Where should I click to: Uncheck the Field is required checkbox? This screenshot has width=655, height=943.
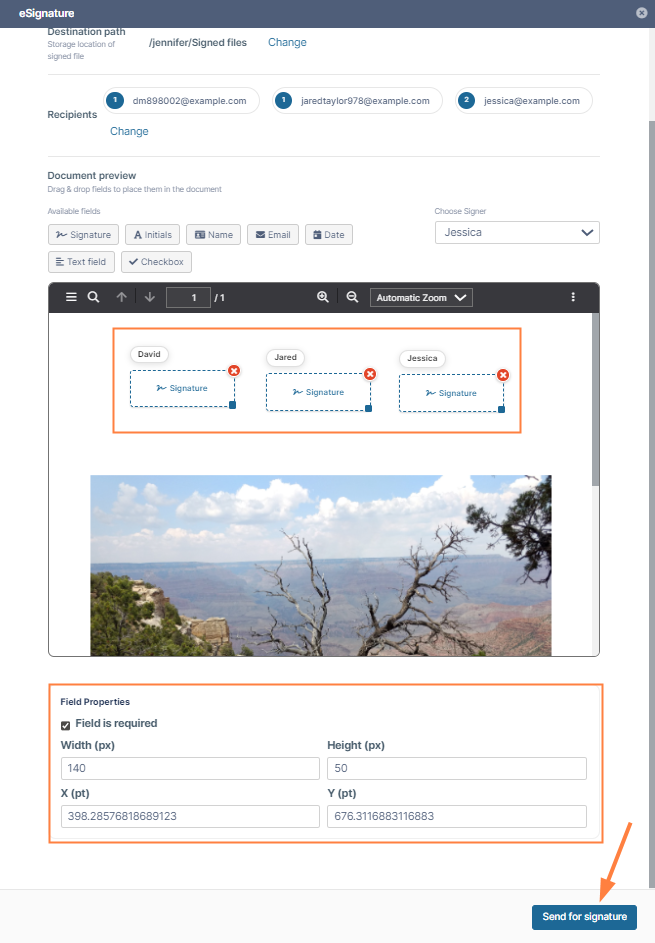(66, 725)
